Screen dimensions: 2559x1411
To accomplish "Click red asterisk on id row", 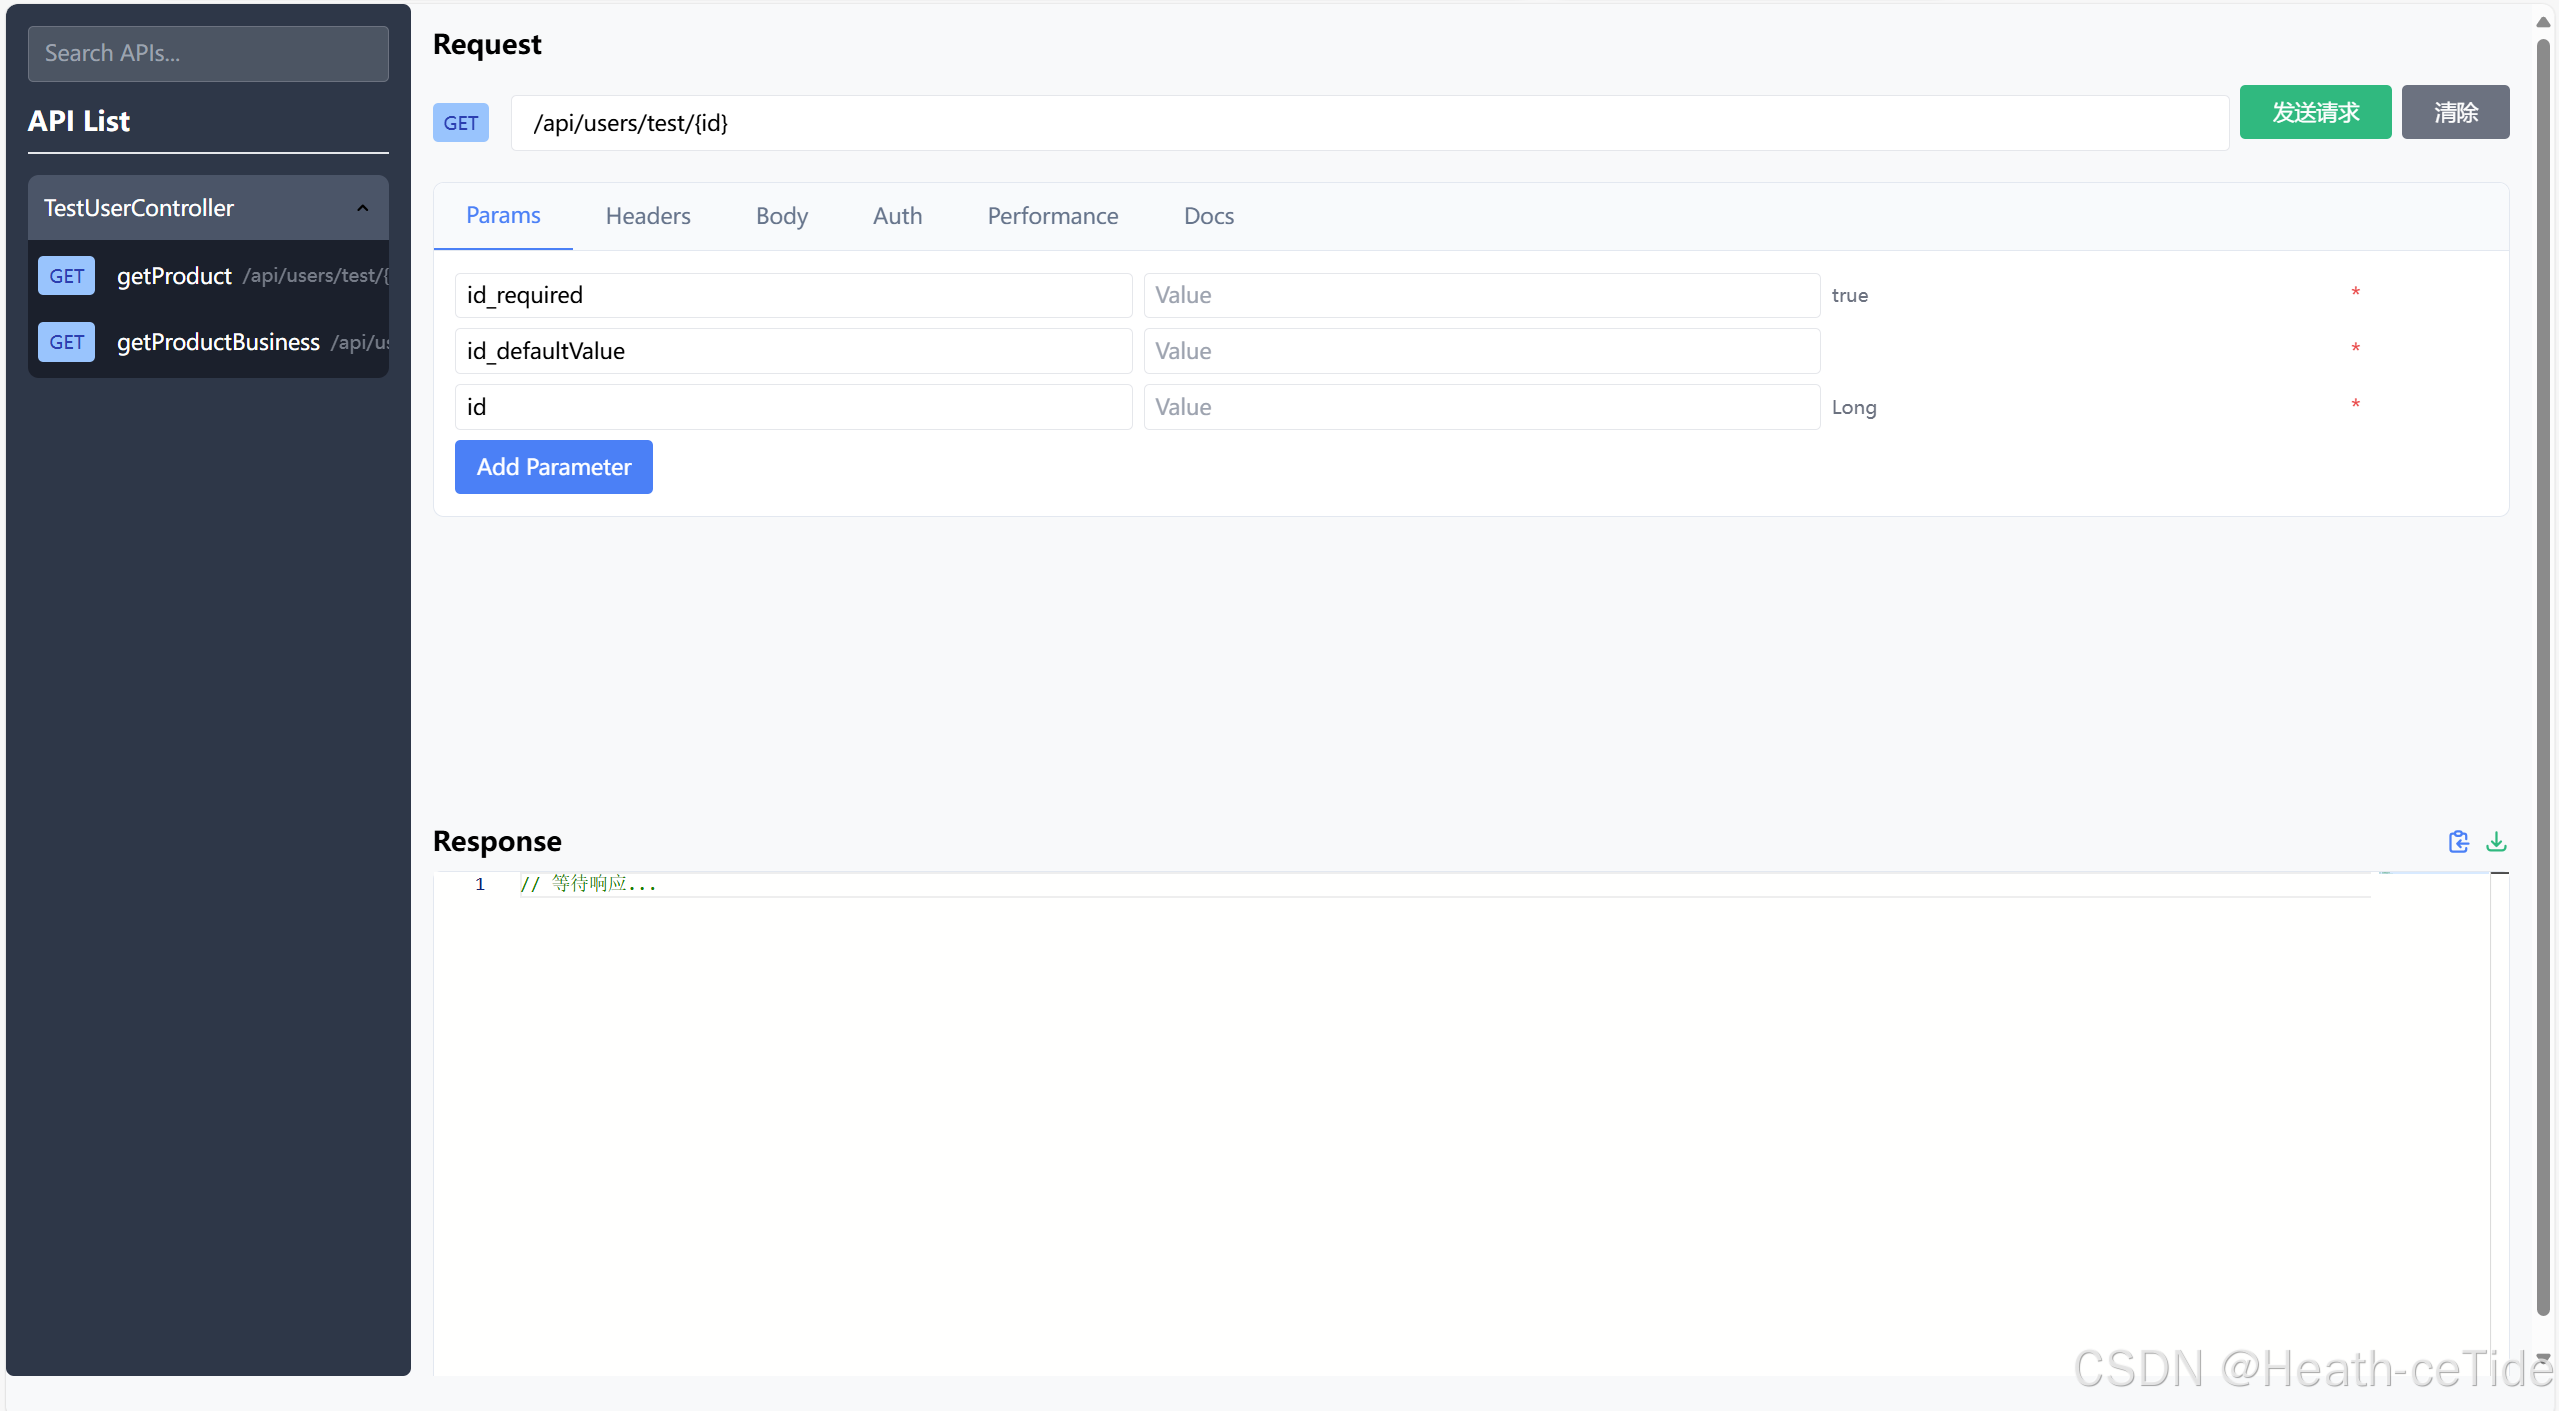I will (x=2355, y=405).
